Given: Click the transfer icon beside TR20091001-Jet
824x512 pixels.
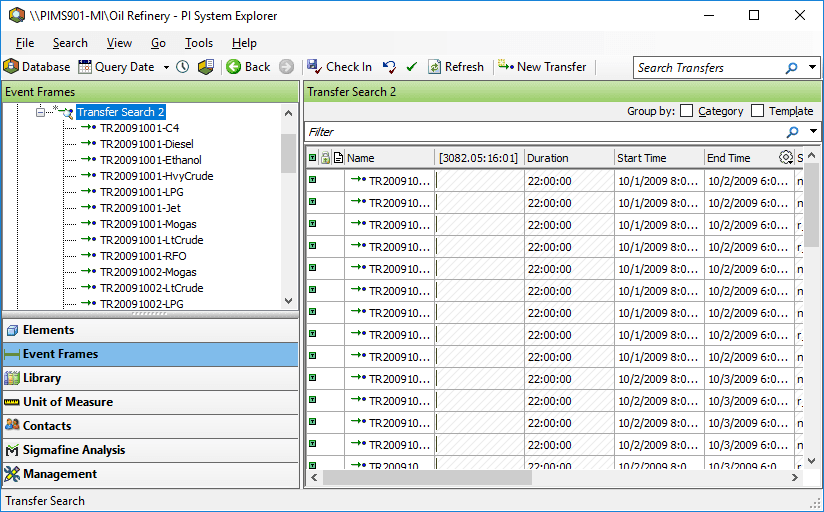Looking at the screenshot, I should click(x=88, y=208).
